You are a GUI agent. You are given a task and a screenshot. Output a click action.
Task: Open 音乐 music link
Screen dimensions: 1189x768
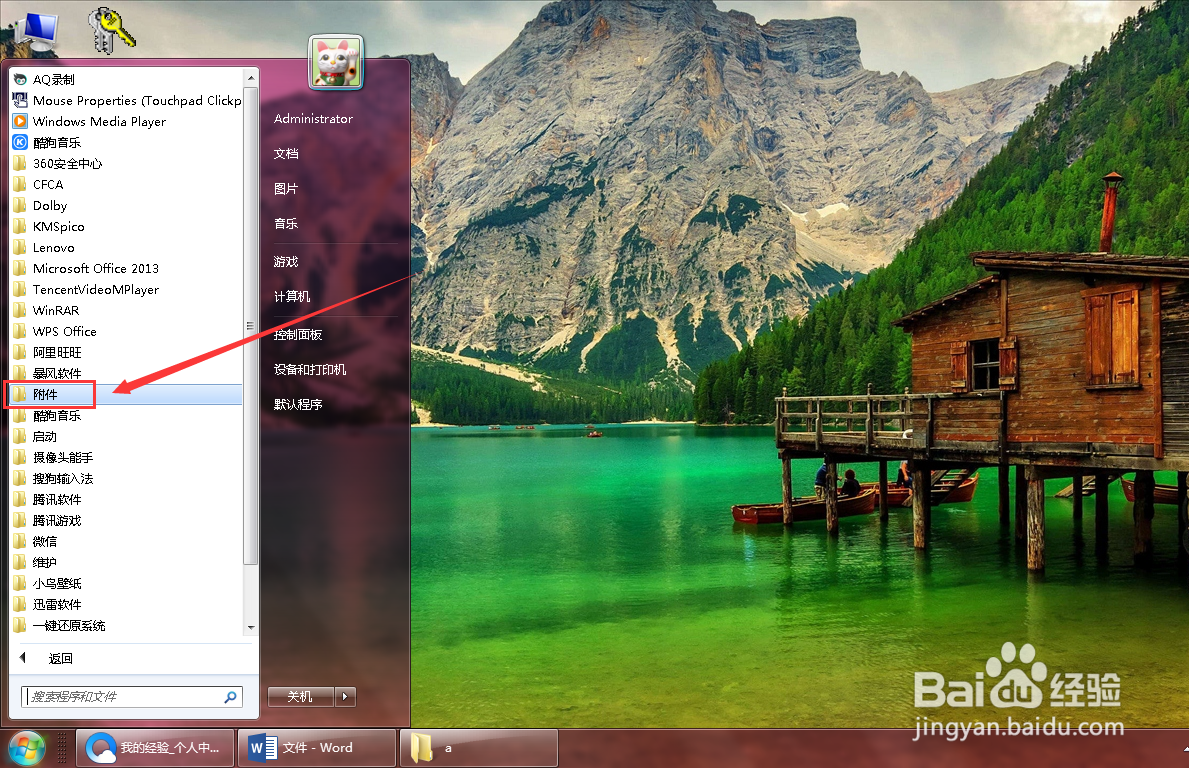pyautogui.click(x=286, y=223)
